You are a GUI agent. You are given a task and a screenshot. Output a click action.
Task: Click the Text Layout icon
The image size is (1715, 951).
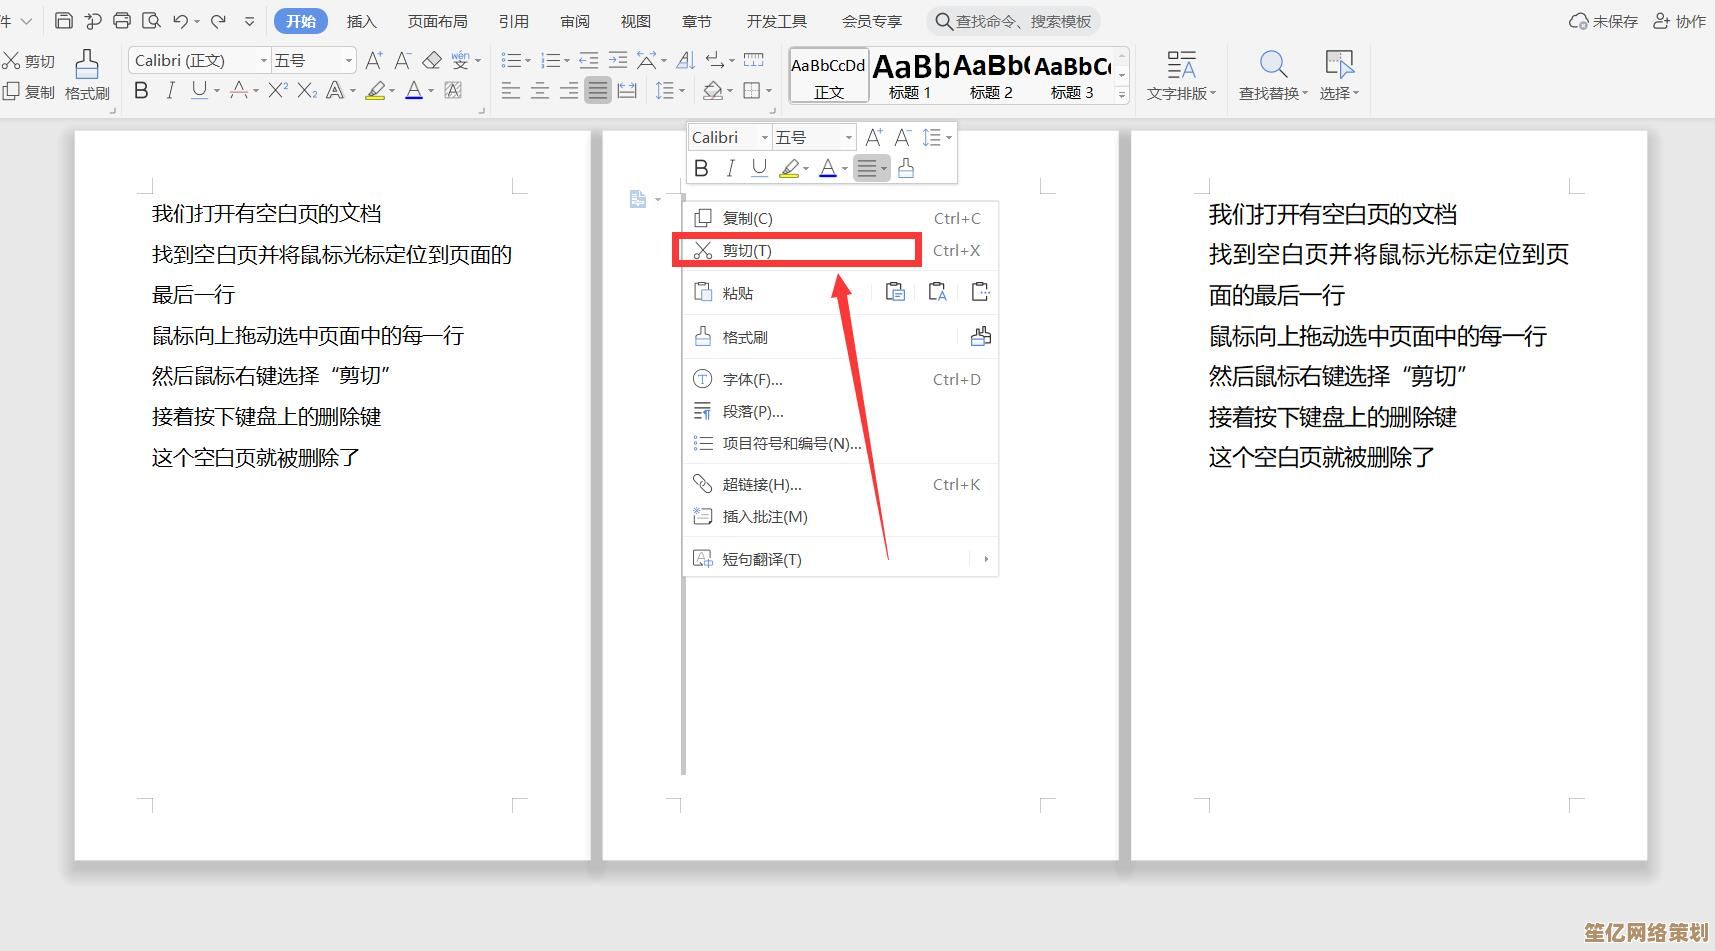pyautogui.click(x=1181, y=75)
